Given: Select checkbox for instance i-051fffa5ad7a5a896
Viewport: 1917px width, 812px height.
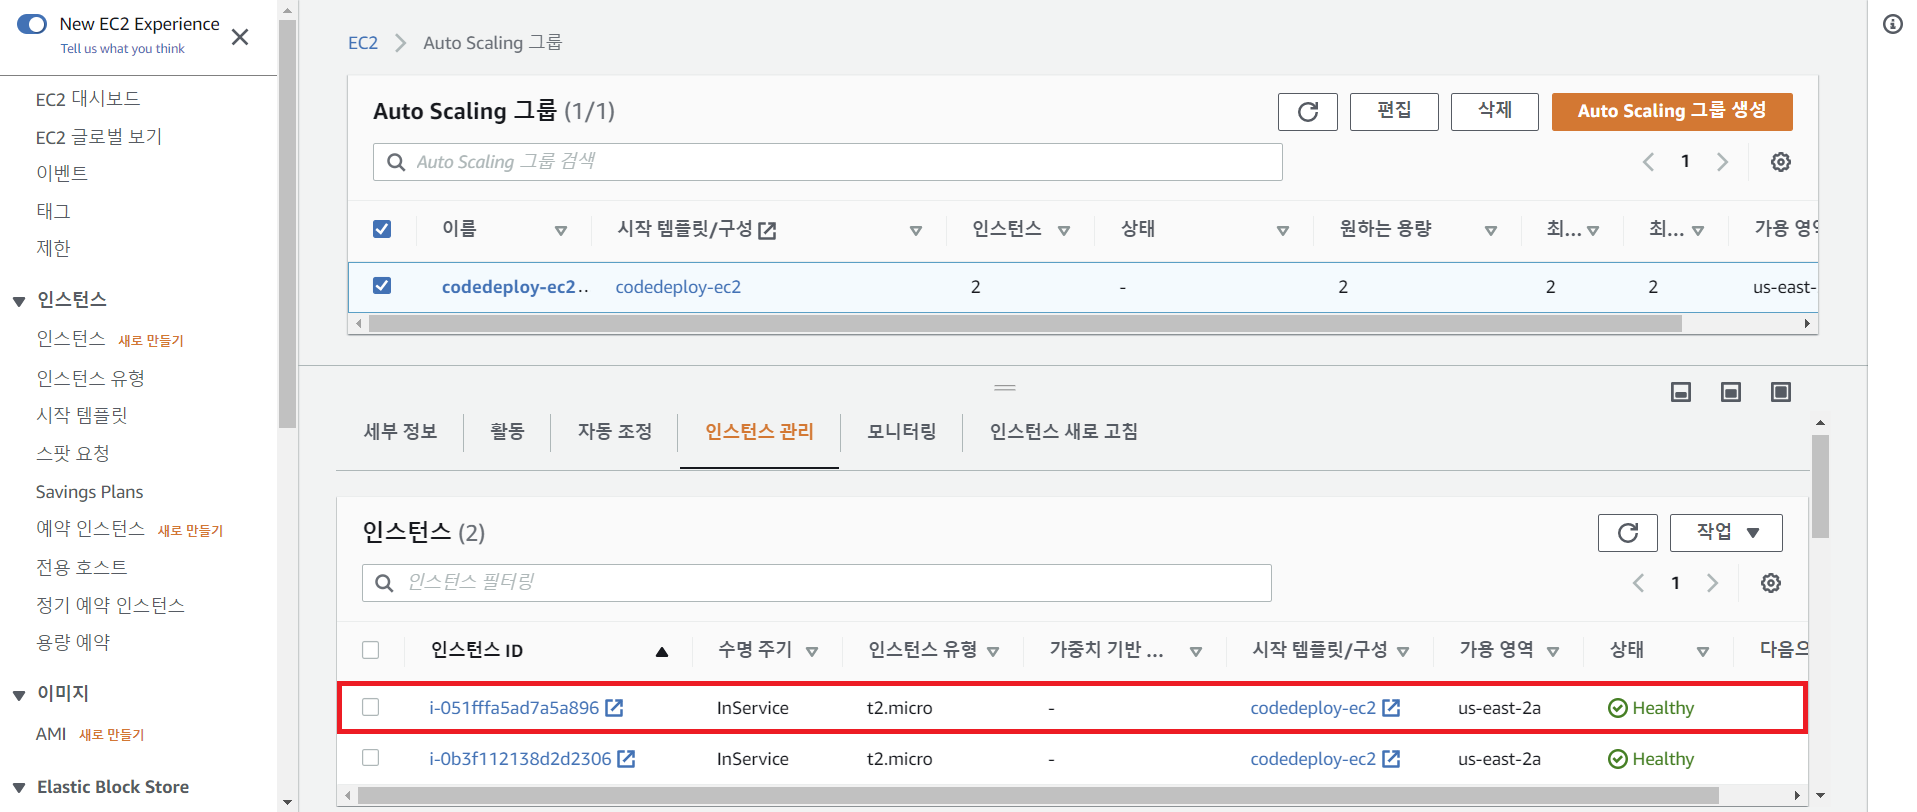Looking at the screenshot, I should click(x=371, y=707).
